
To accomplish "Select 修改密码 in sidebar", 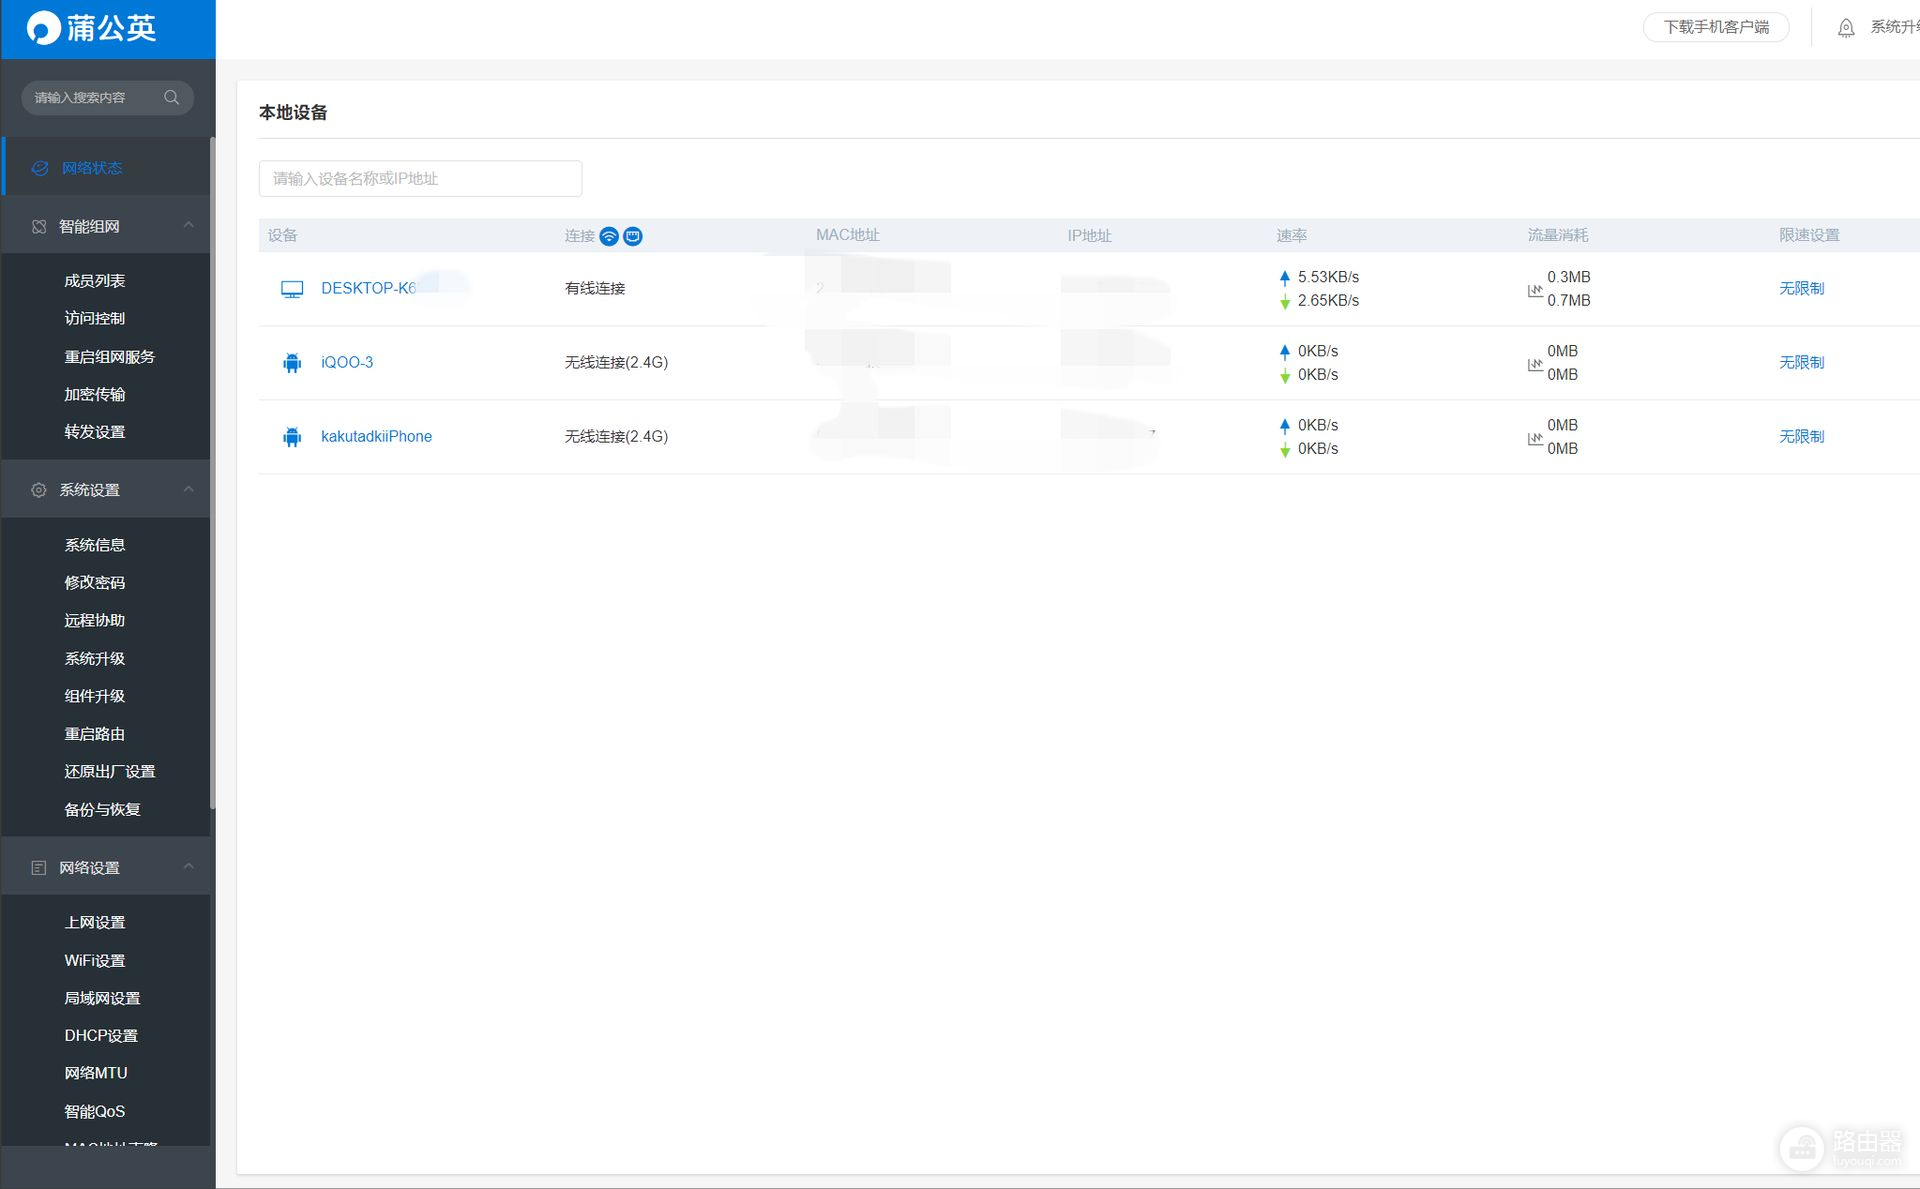I will [95, 582].
